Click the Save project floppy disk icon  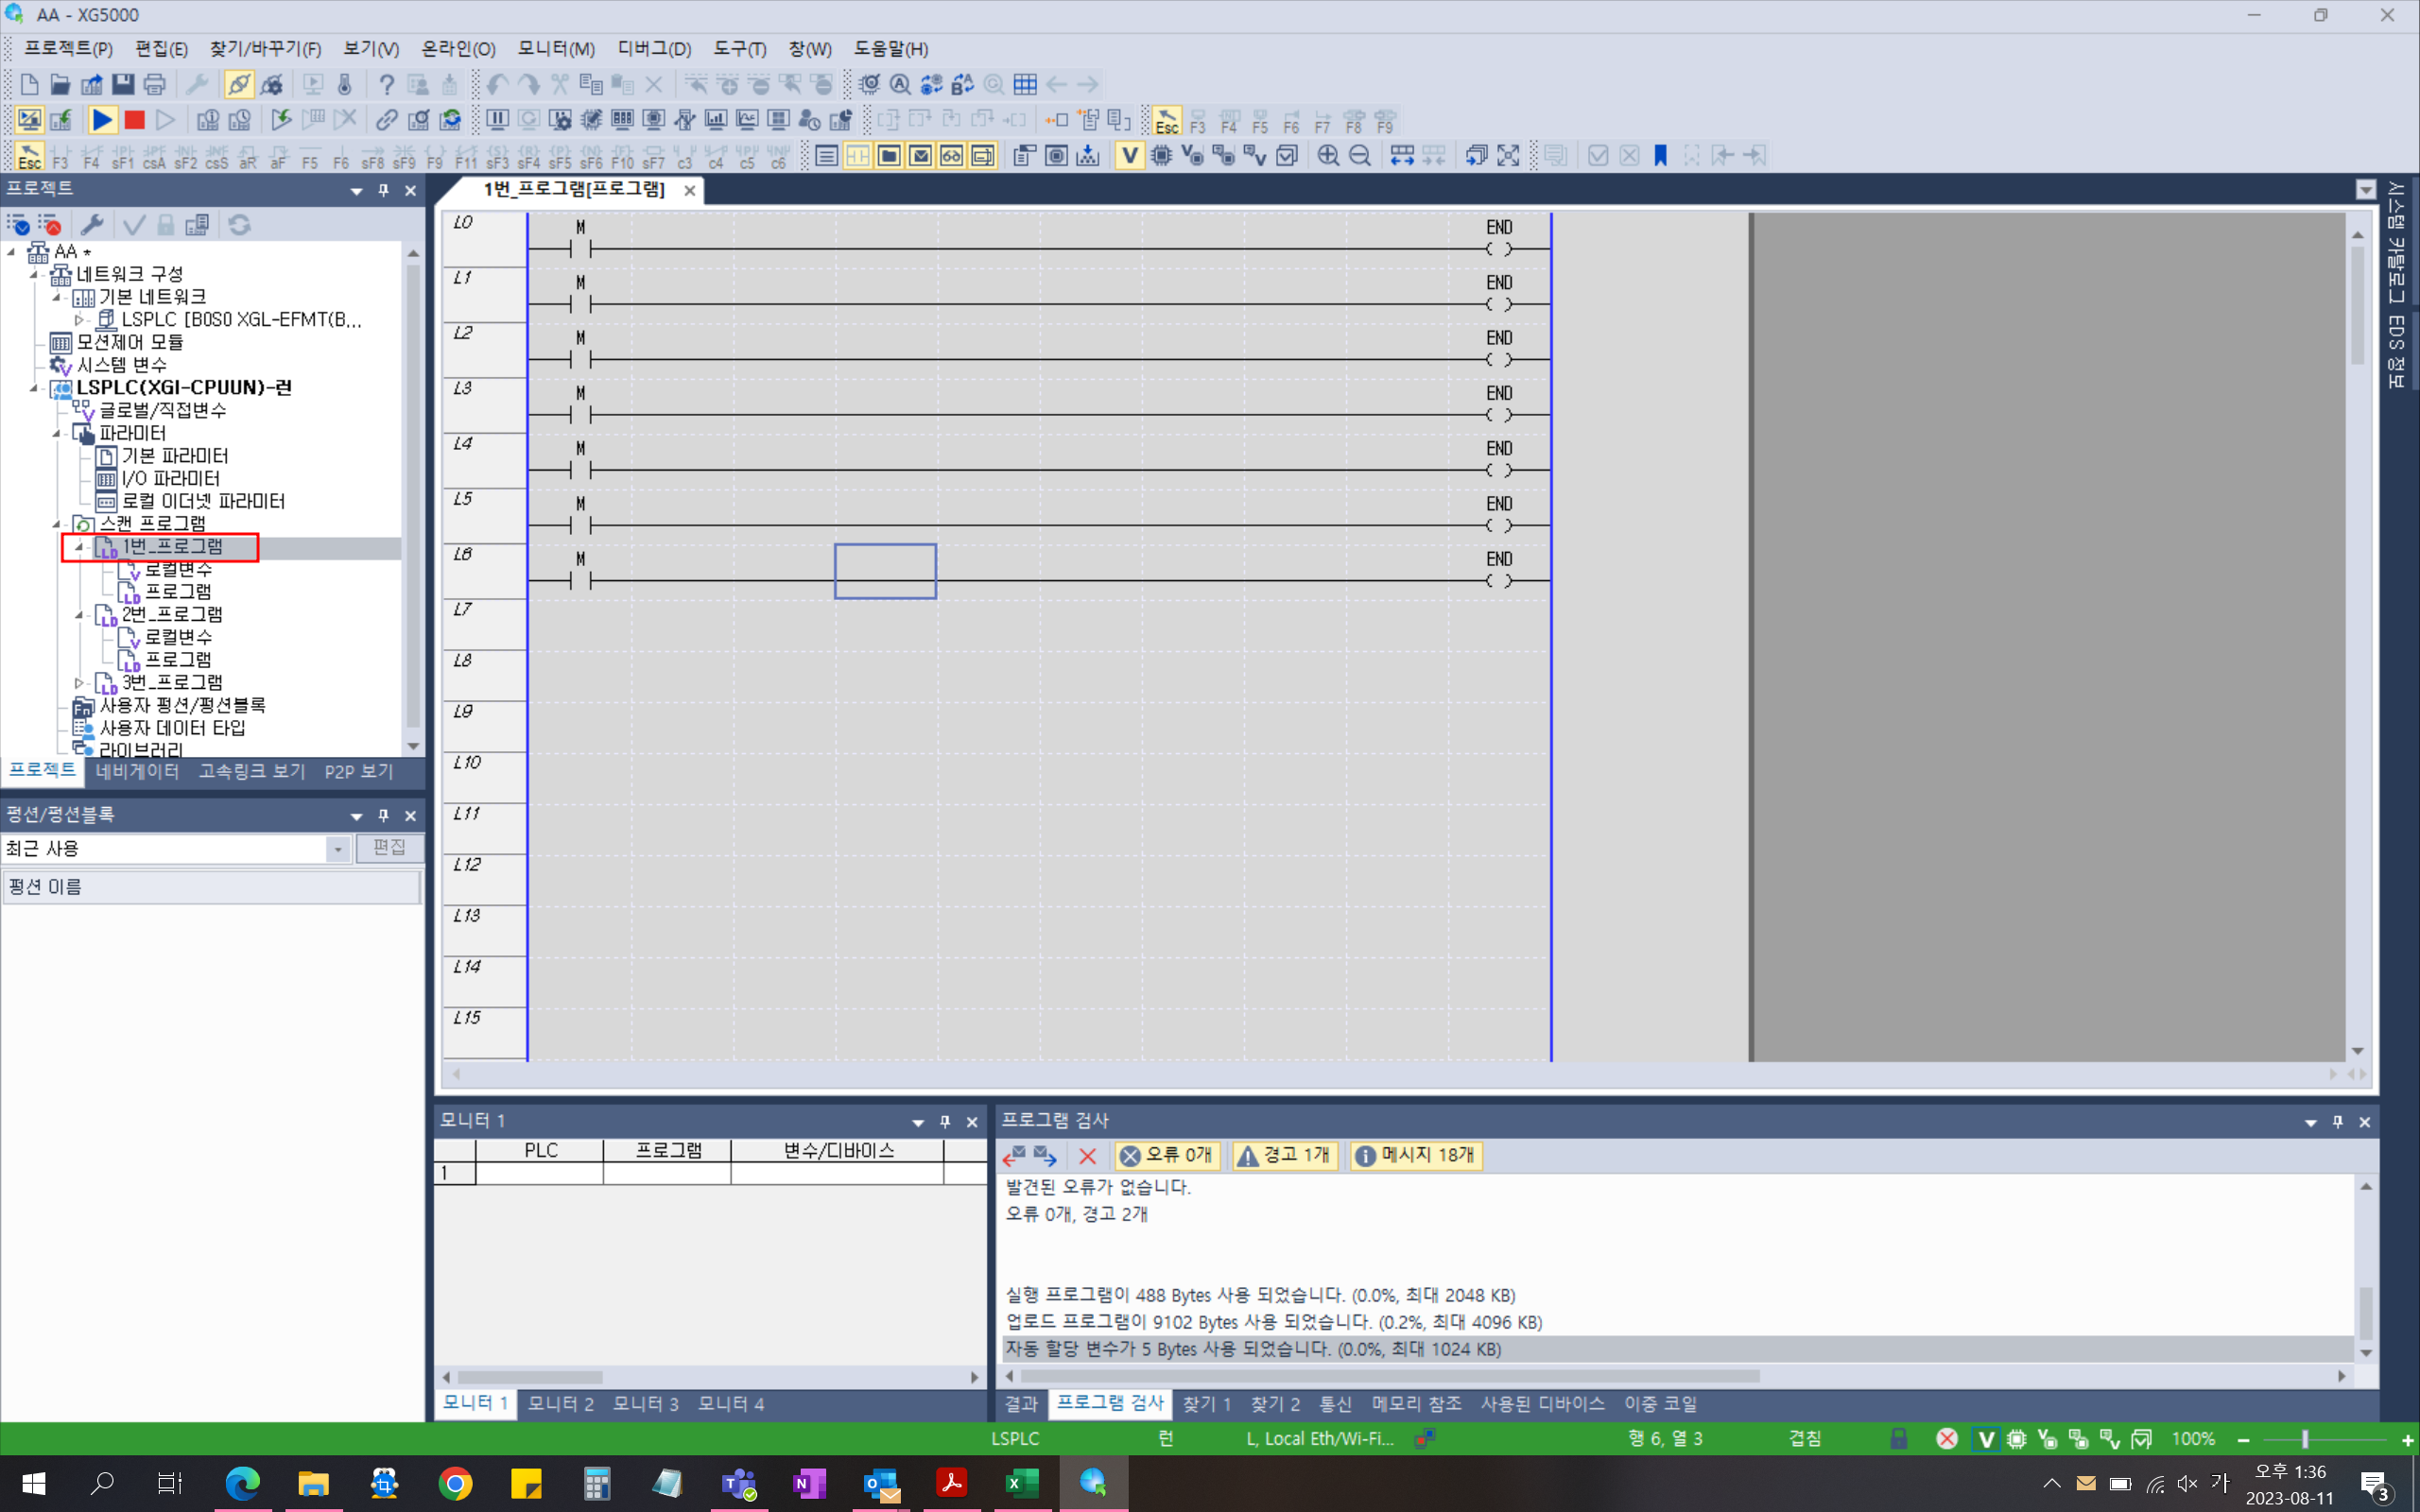pyautogui.click(x=122, y=85)
